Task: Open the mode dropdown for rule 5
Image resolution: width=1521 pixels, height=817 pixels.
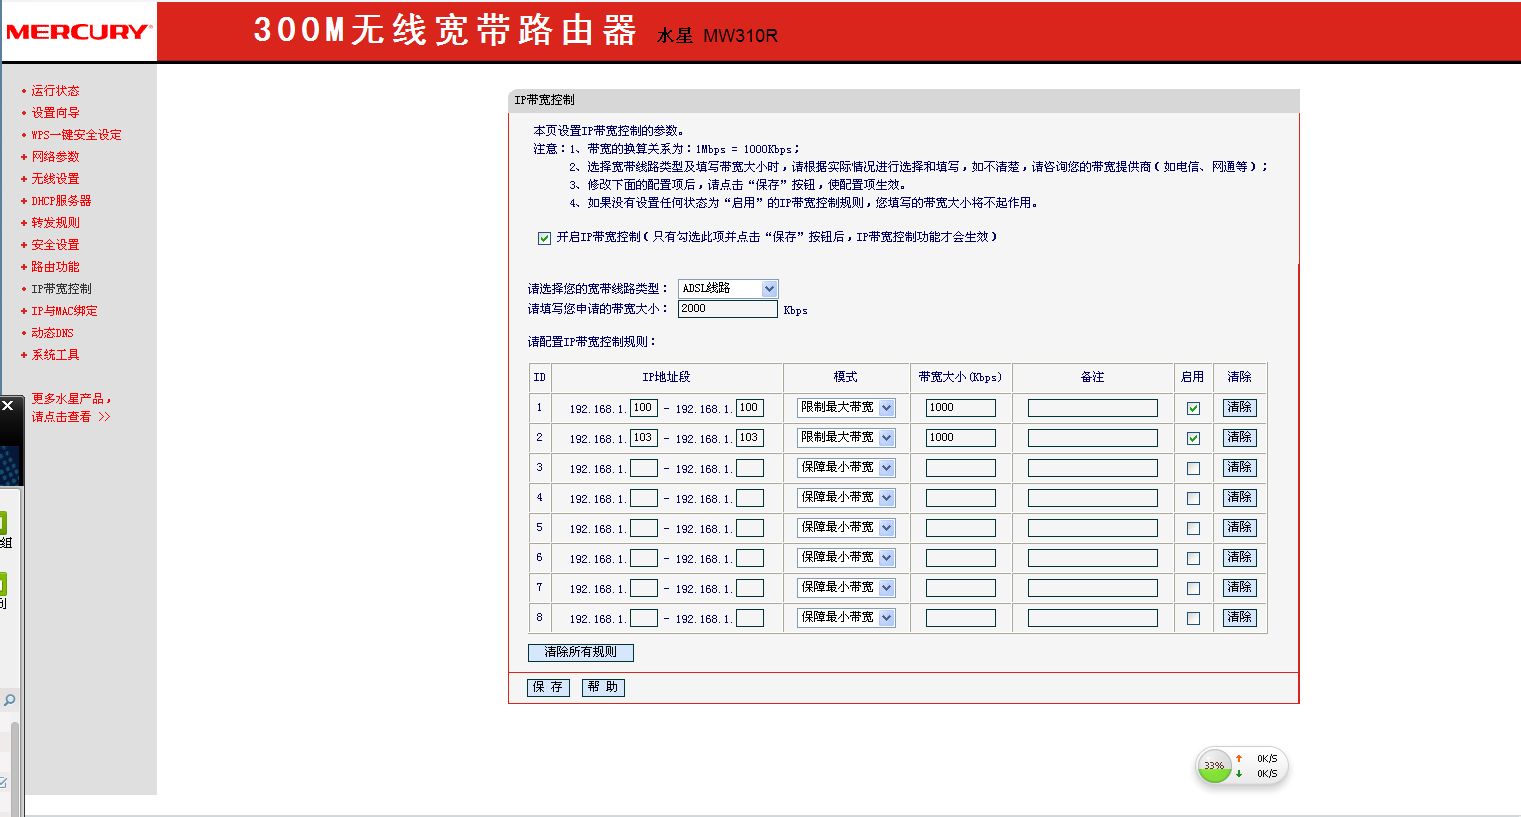Action: click(x=846, y=528)
